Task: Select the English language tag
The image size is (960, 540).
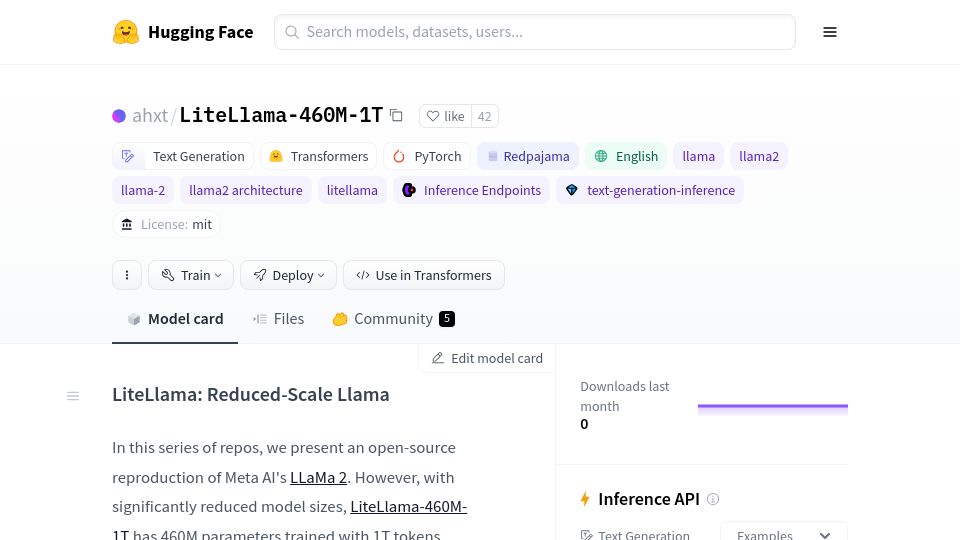Action: click(626, 156)
